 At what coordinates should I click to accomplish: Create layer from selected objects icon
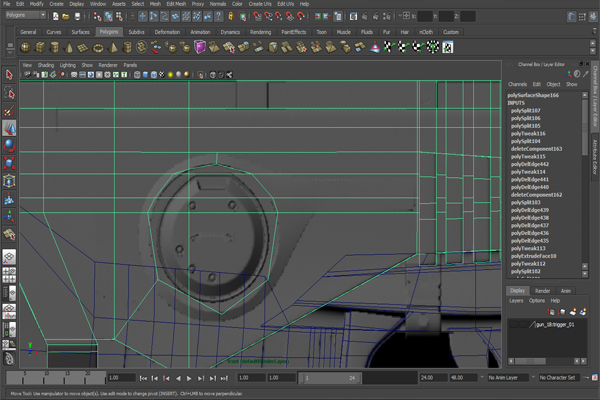(x=583, y=312)
